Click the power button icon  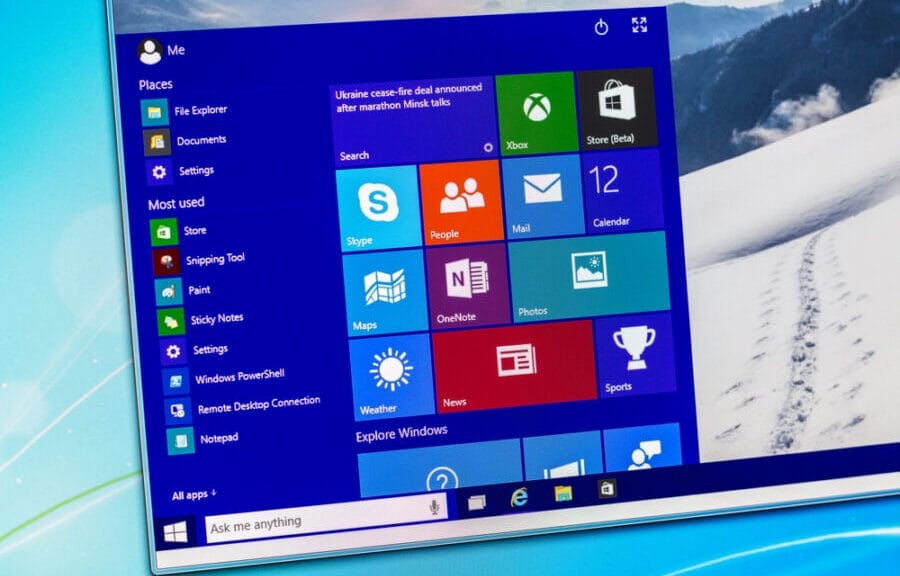point(601,27)
